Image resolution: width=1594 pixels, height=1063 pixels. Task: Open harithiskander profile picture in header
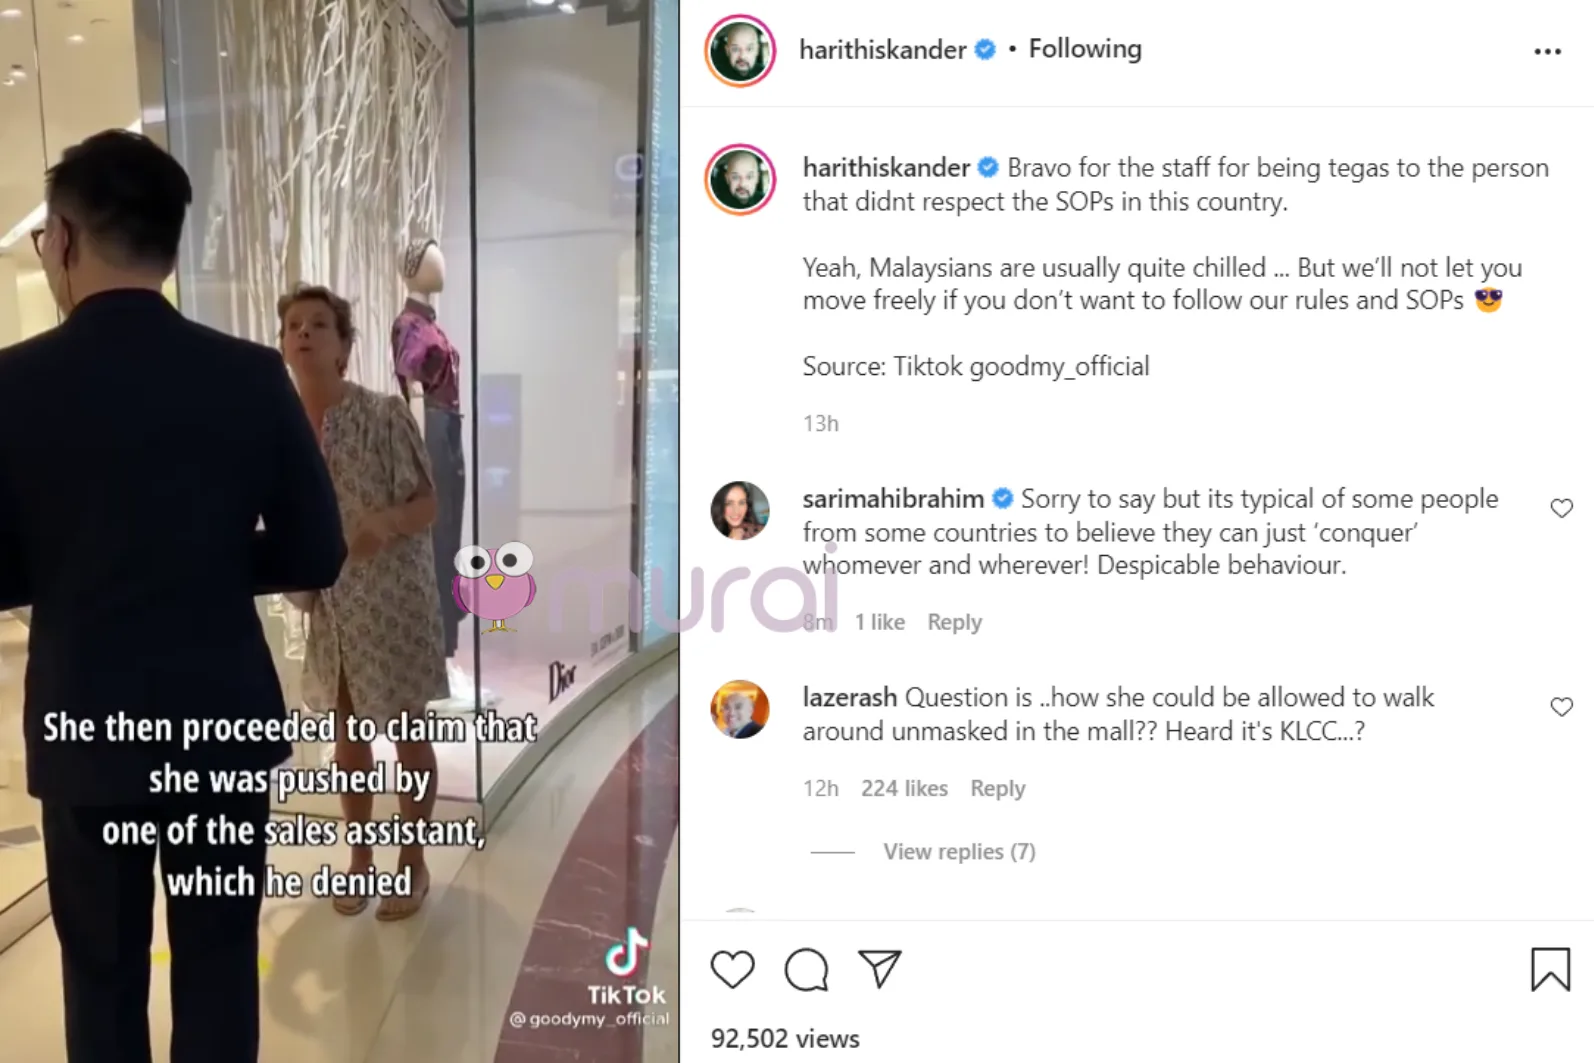pyautogui.click(x=740, y=50)
